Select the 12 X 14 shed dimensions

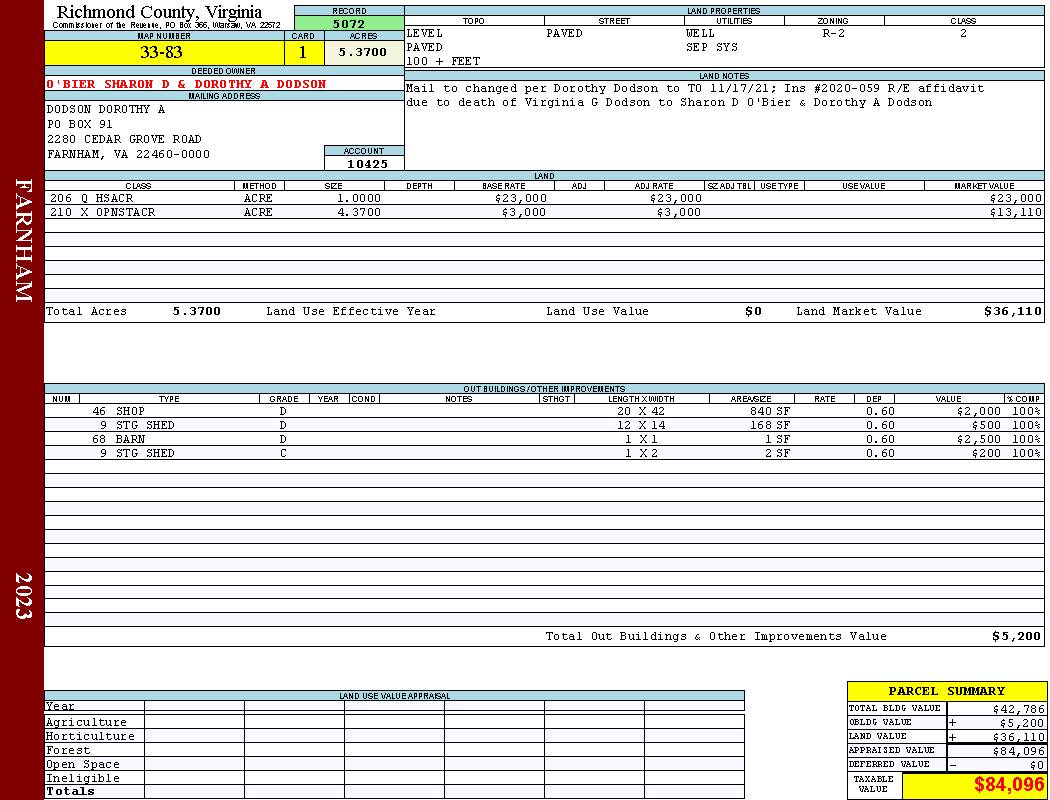[x=641, y=425]
